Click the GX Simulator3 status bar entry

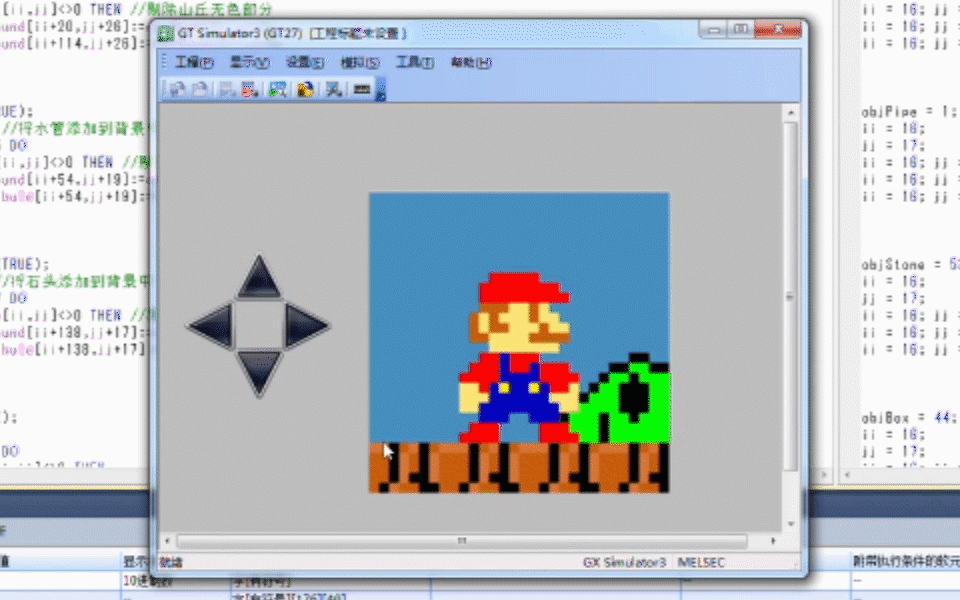pyautogui.click(x=624, y=562)
